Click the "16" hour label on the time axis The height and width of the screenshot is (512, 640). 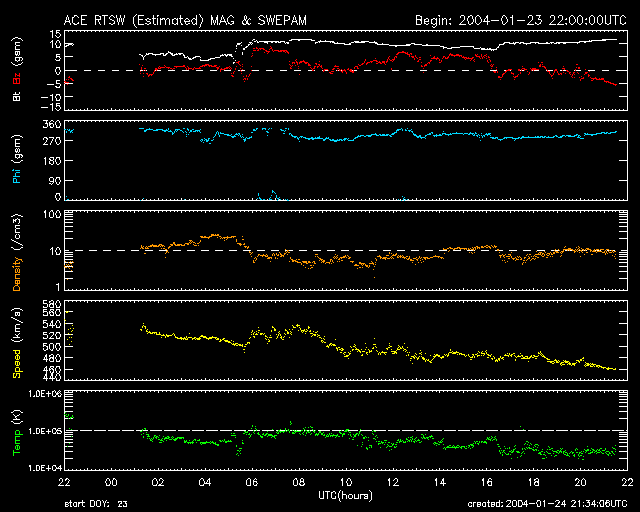[x=487, y=483]
